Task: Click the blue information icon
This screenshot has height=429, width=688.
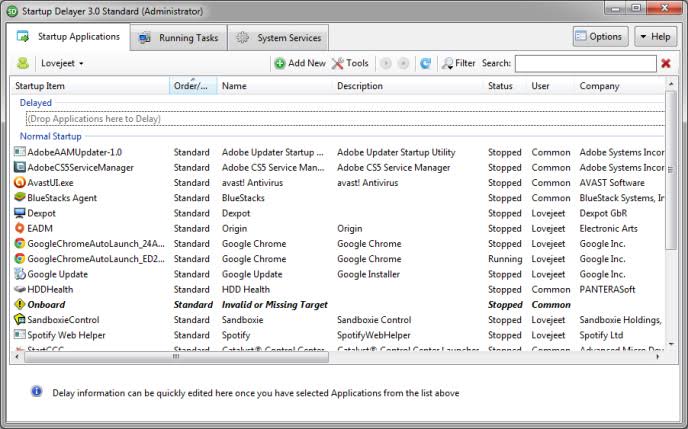Action: (x=36, y=391)
